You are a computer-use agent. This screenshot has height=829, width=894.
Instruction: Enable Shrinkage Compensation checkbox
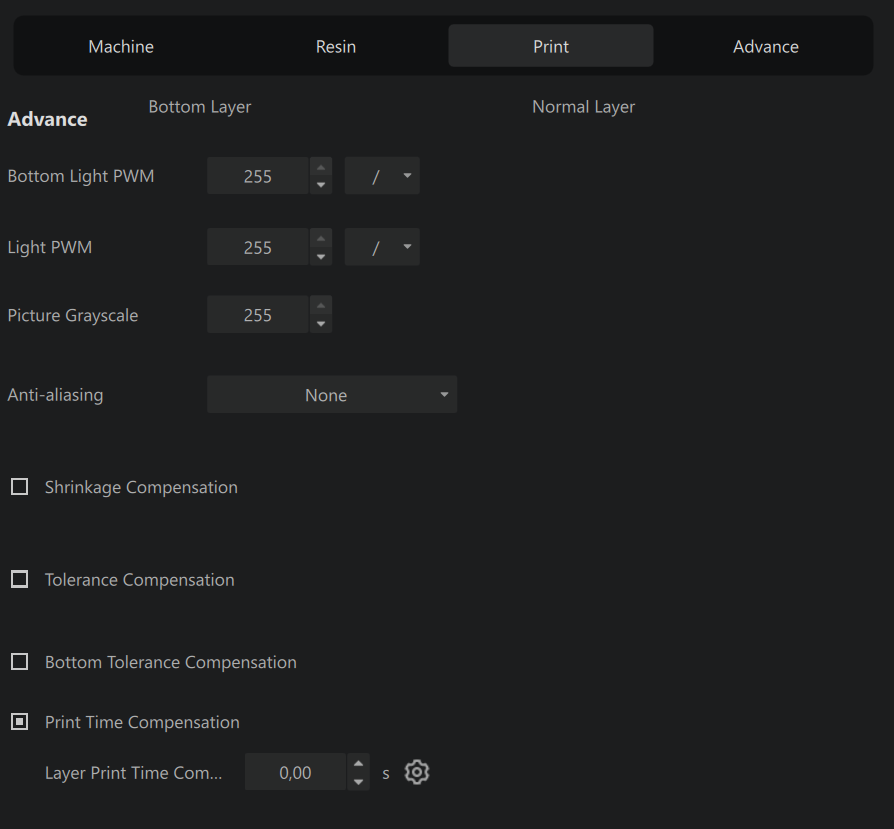click(x=19, y=487)
